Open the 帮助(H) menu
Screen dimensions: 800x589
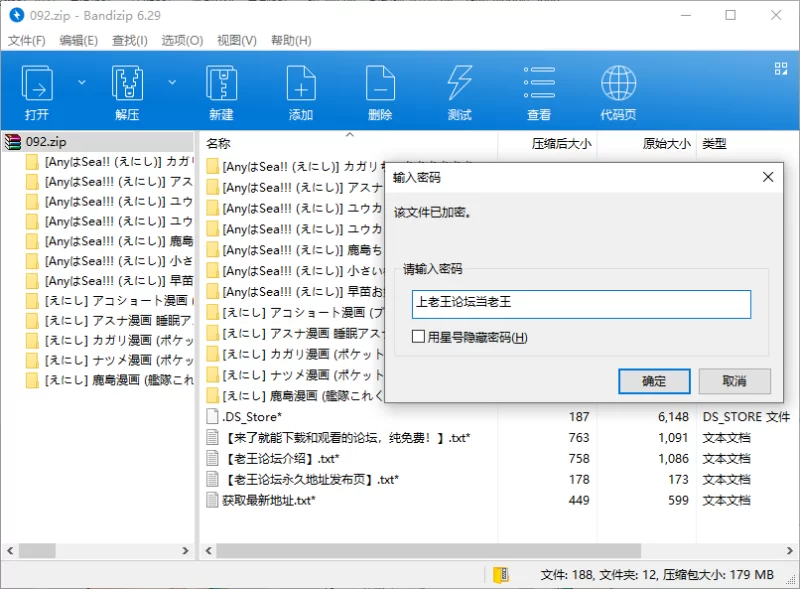tap(291, 40)
